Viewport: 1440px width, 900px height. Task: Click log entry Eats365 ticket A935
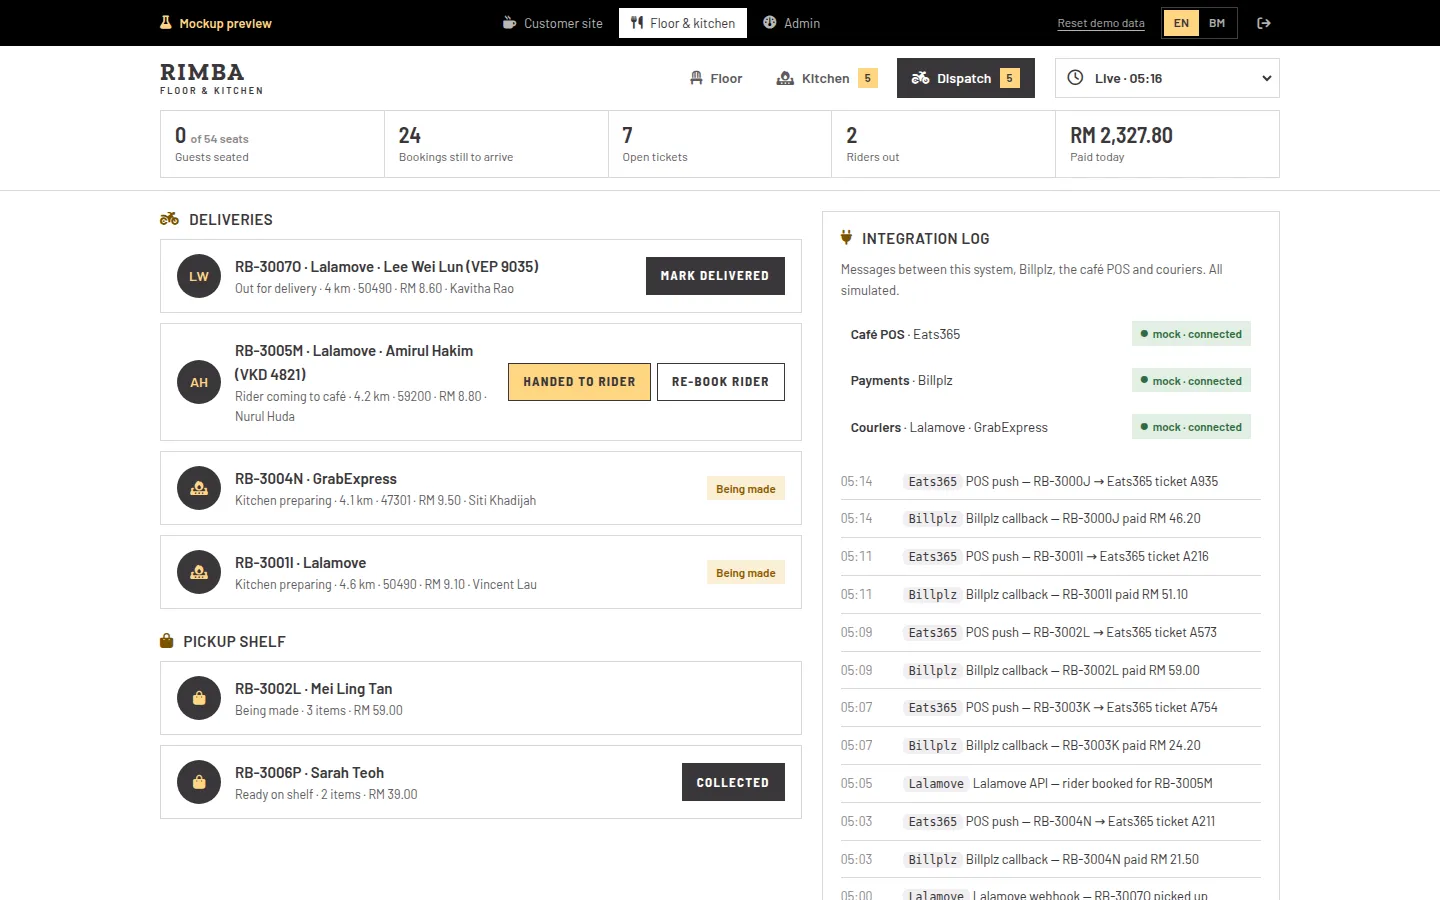coord(1050,481)
